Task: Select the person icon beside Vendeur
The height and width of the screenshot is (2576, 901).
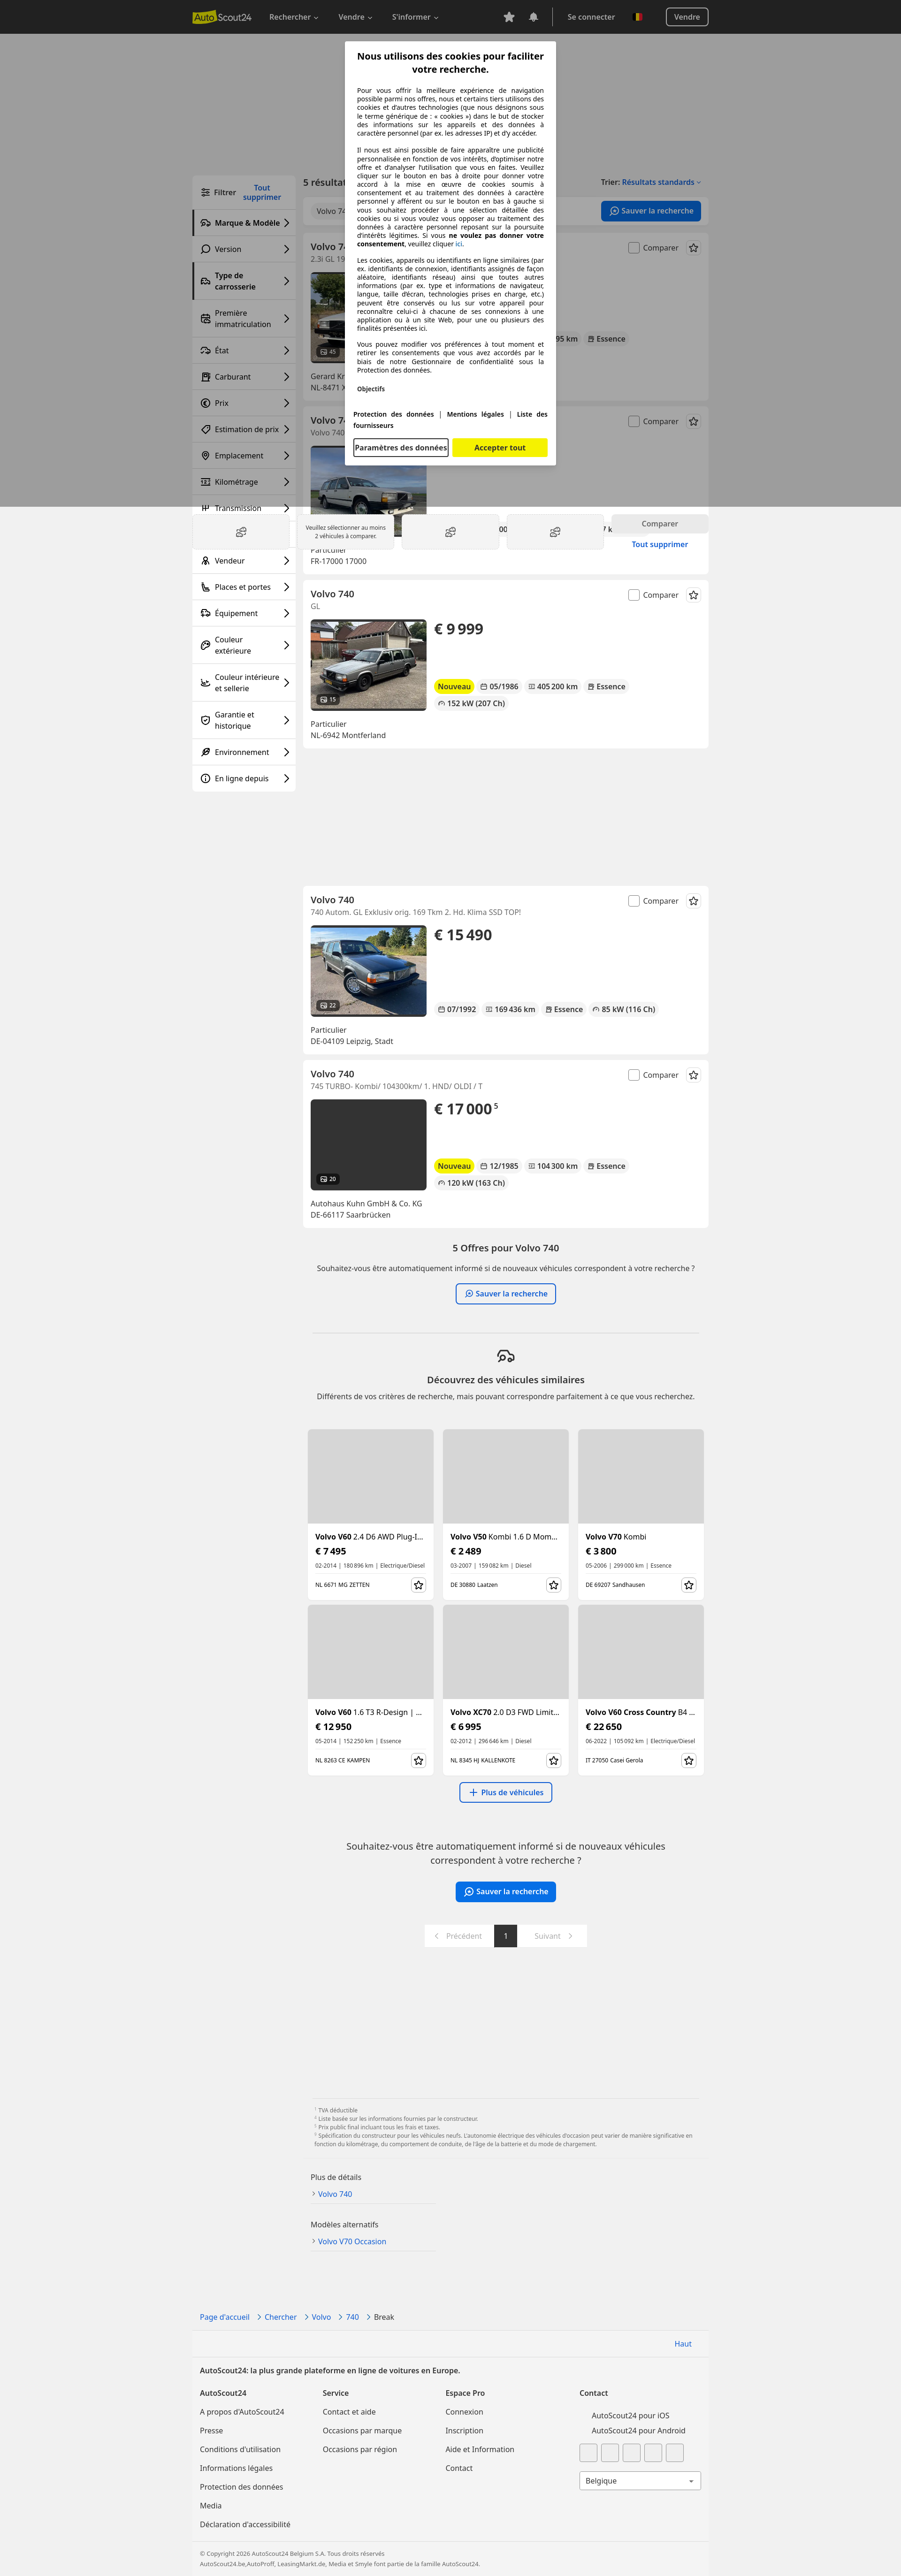Action: click(205, 561)
